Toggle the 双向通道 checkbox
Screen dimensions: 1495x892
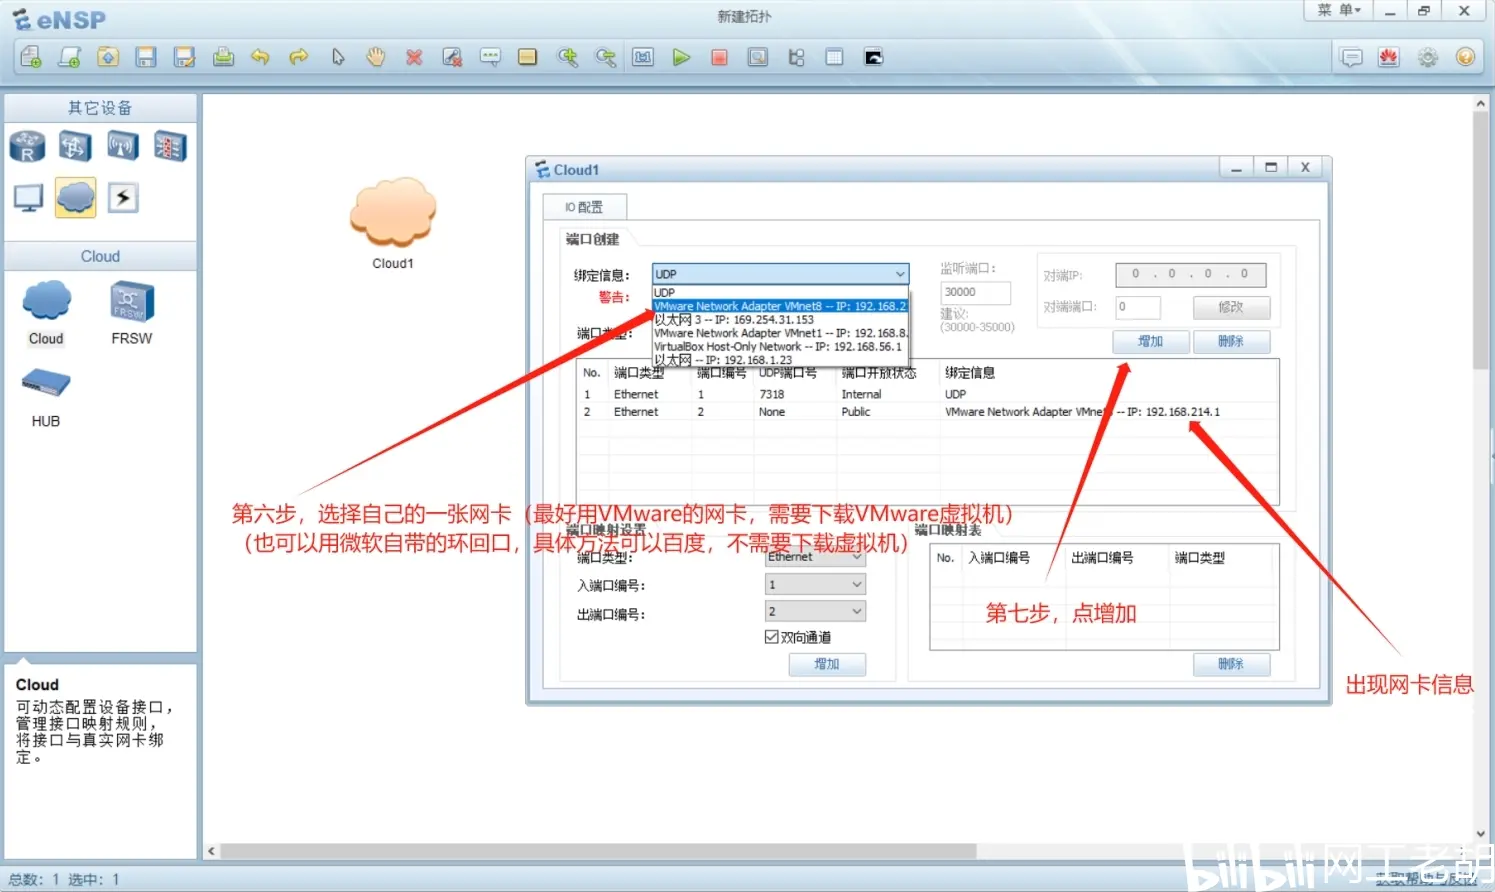772,637
